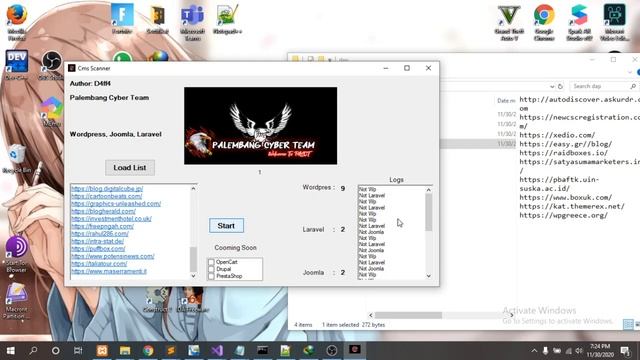This screenshot has height=360, width=640.
Task: Launch the Tor Browser desktop shortcut
Action: 16,254
